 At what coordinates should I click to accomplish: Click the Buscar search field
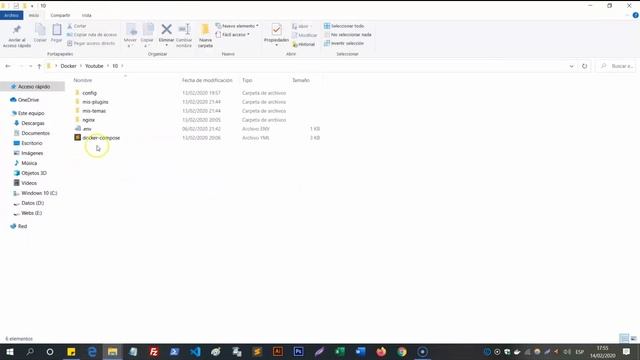pos(617,66)
